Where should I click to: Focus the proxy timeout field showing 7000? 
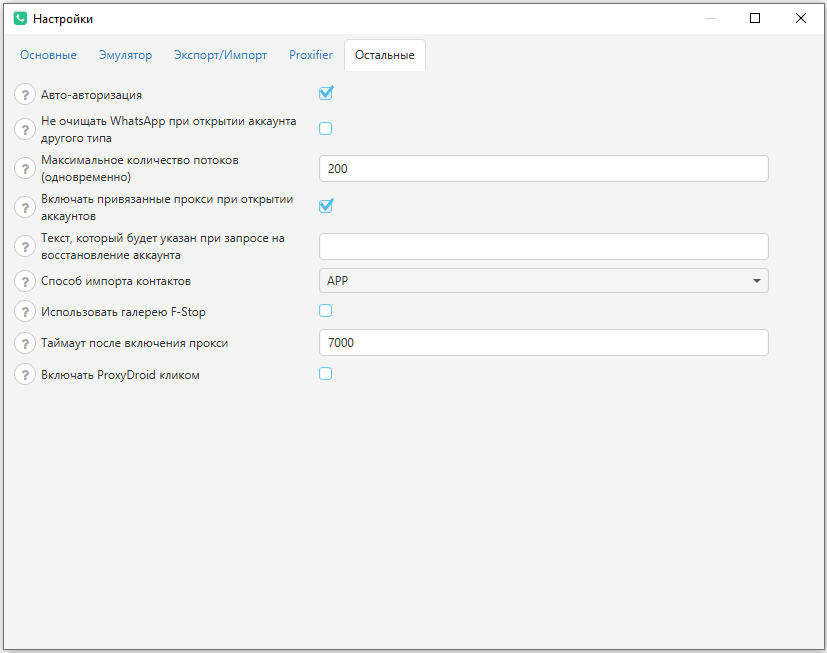pyautogui.click(x=544, y=343)
